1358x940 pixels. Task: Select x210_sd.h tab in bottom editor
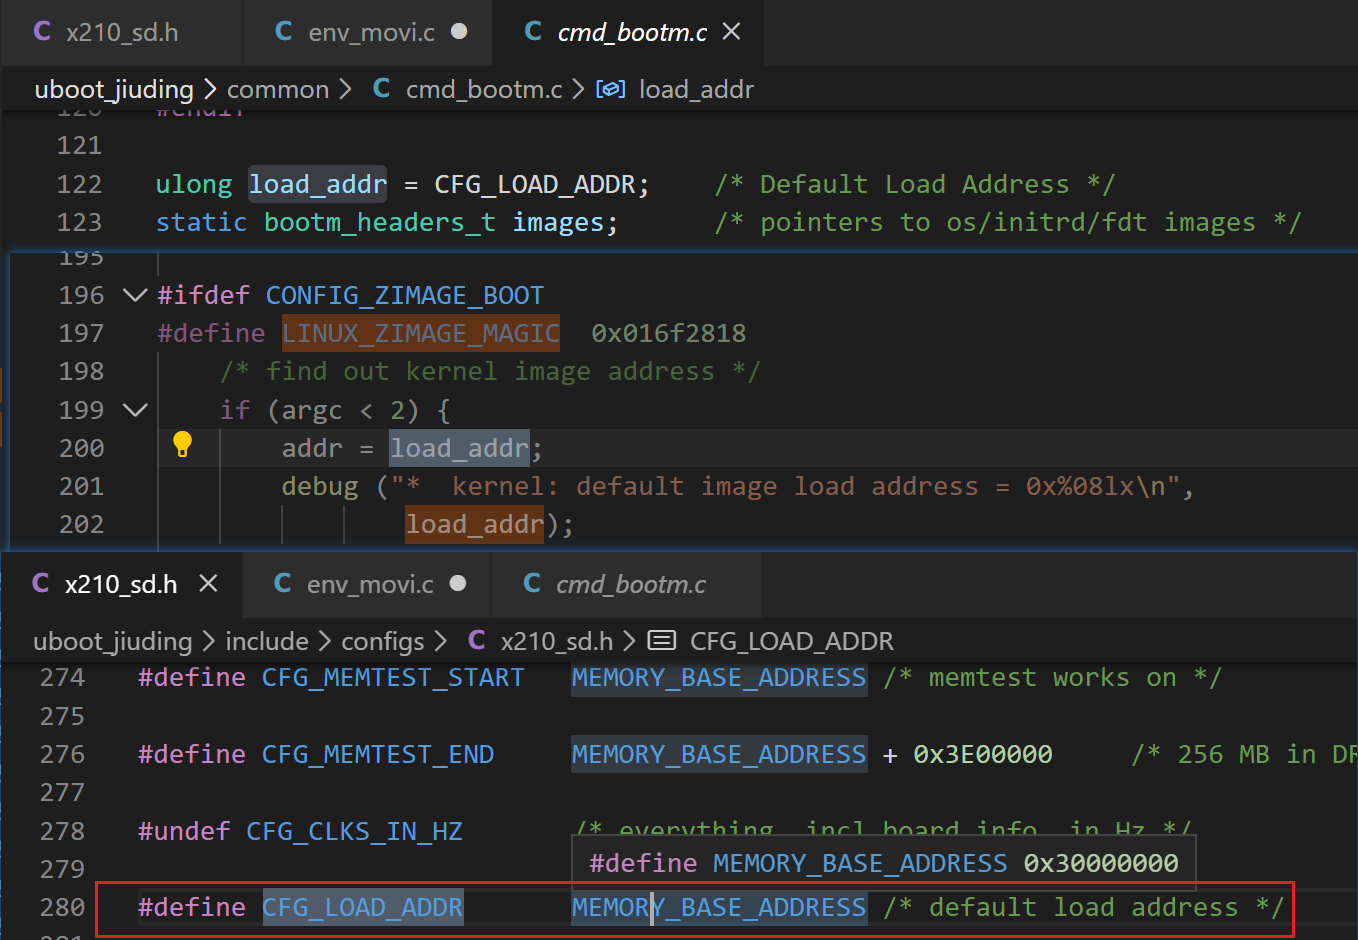pyautogui.click(x=121, y=584)
